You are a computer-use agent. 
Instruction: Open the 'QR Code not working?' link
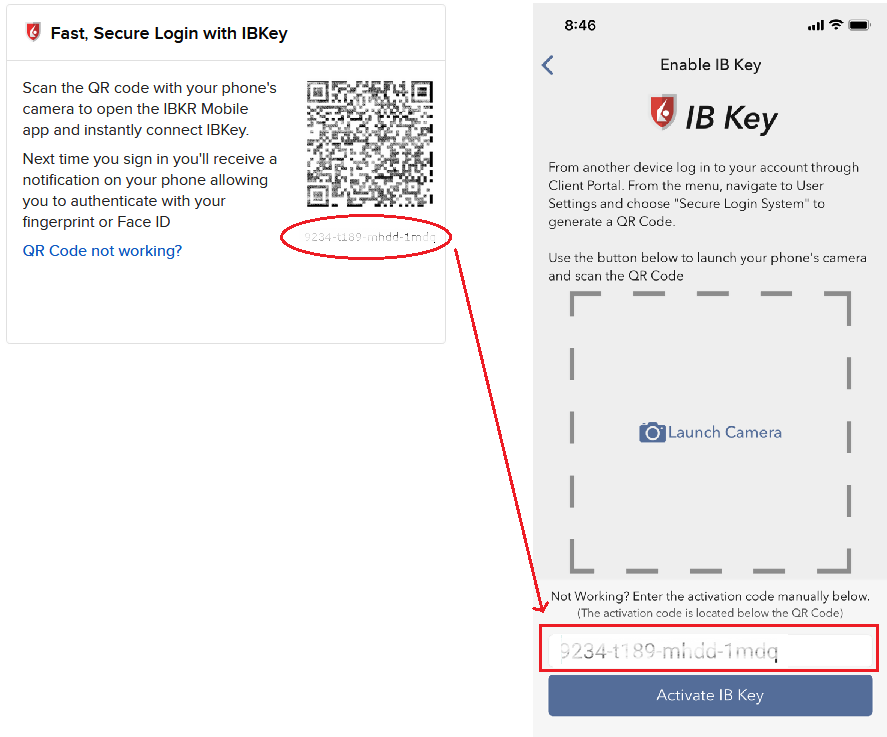coord(102,251)
